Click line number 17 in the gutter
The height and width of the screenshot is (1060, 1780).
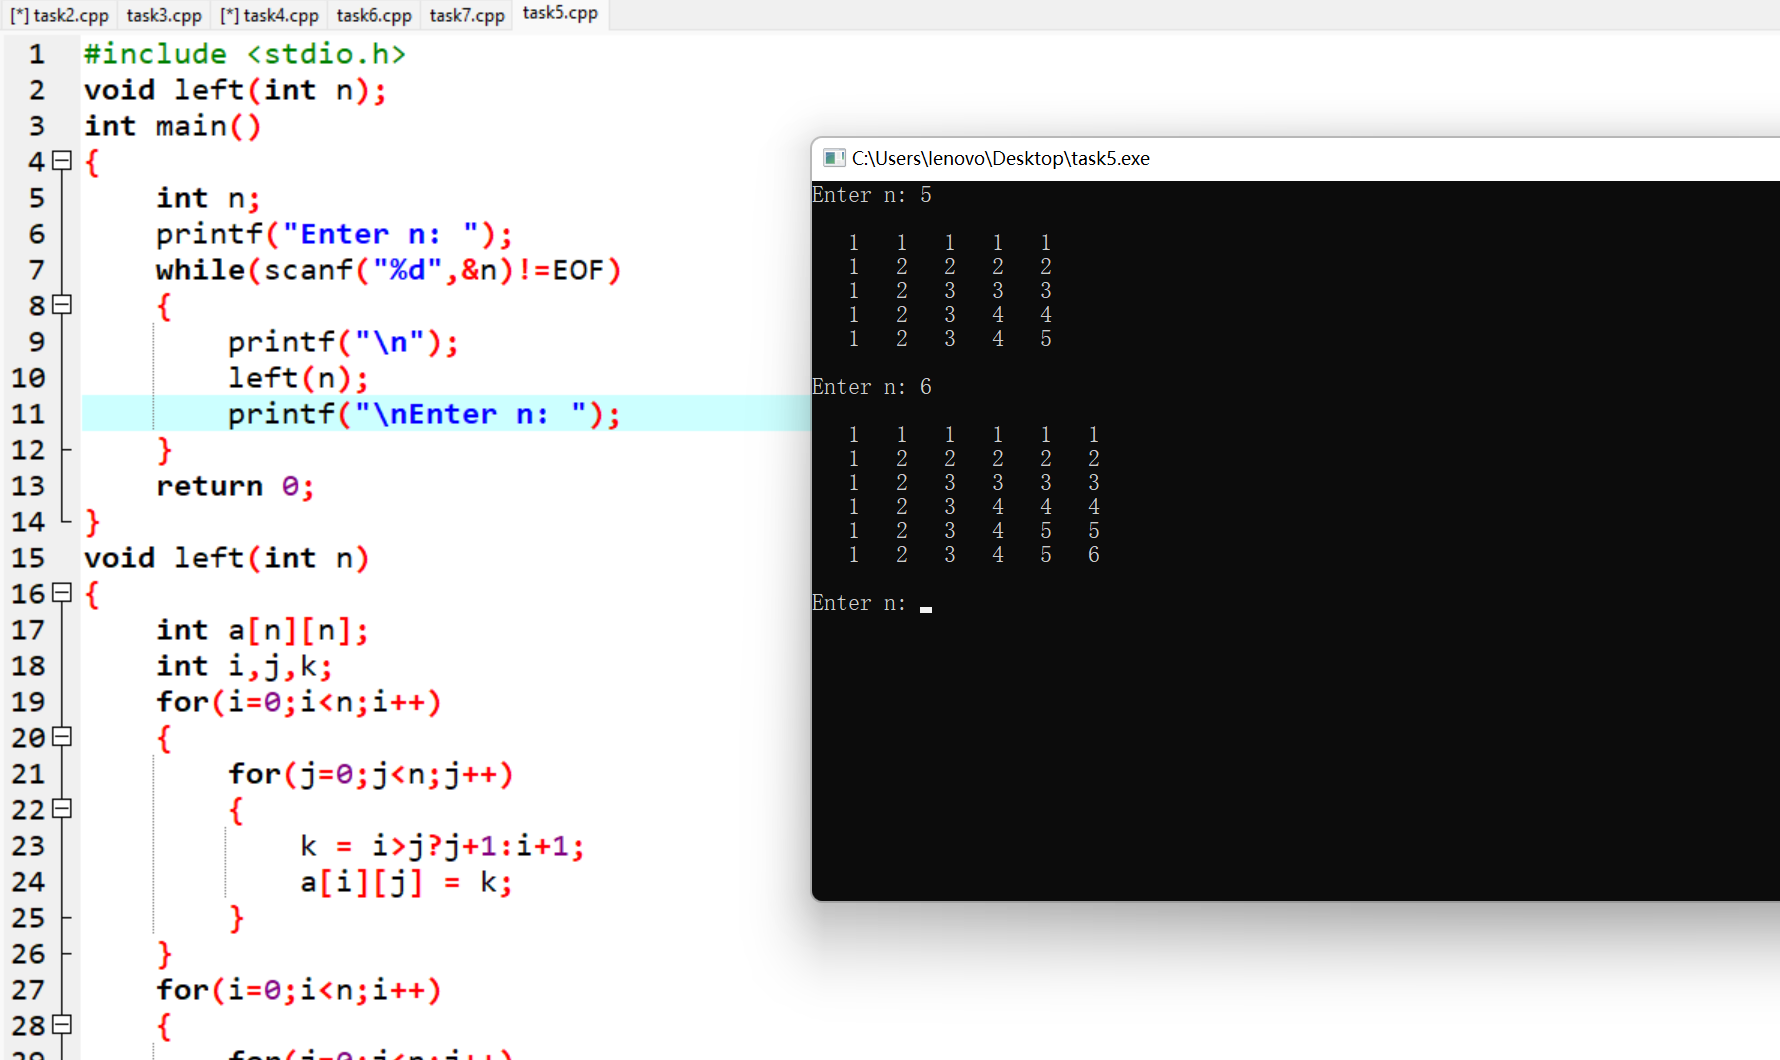coord(28,630)
